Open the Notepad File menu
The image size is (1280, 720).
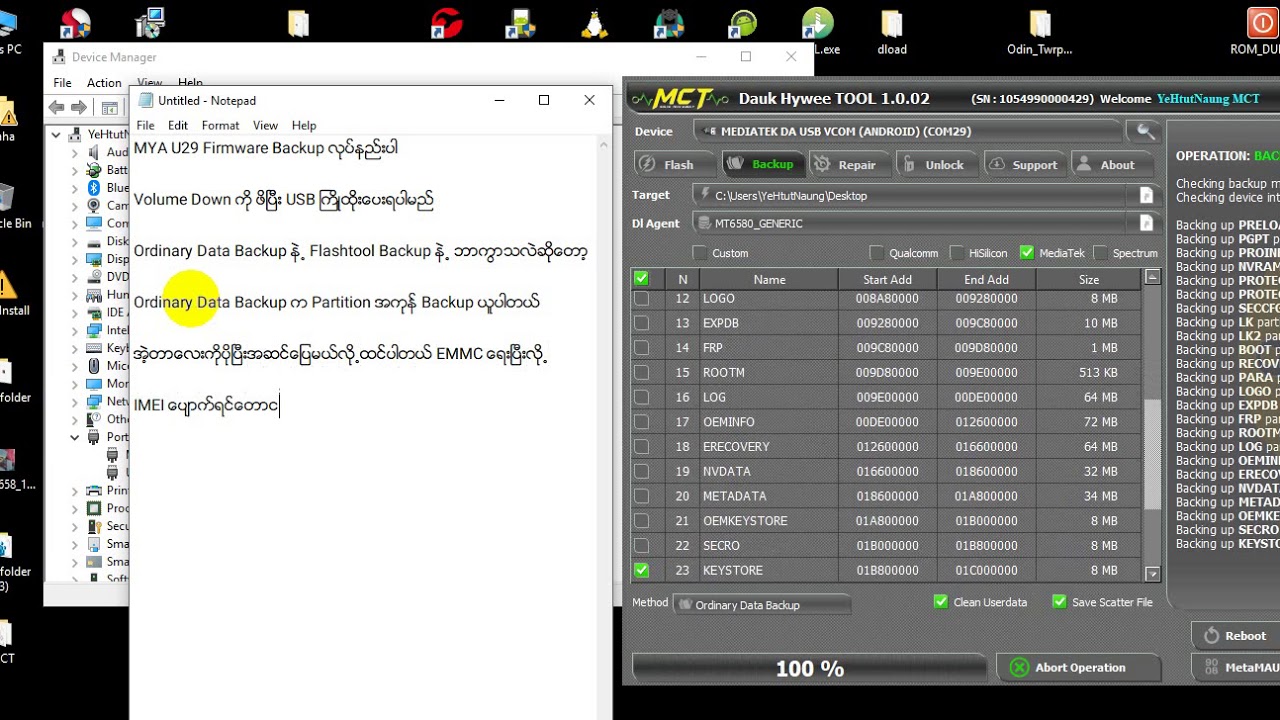[x=146, y=126]
